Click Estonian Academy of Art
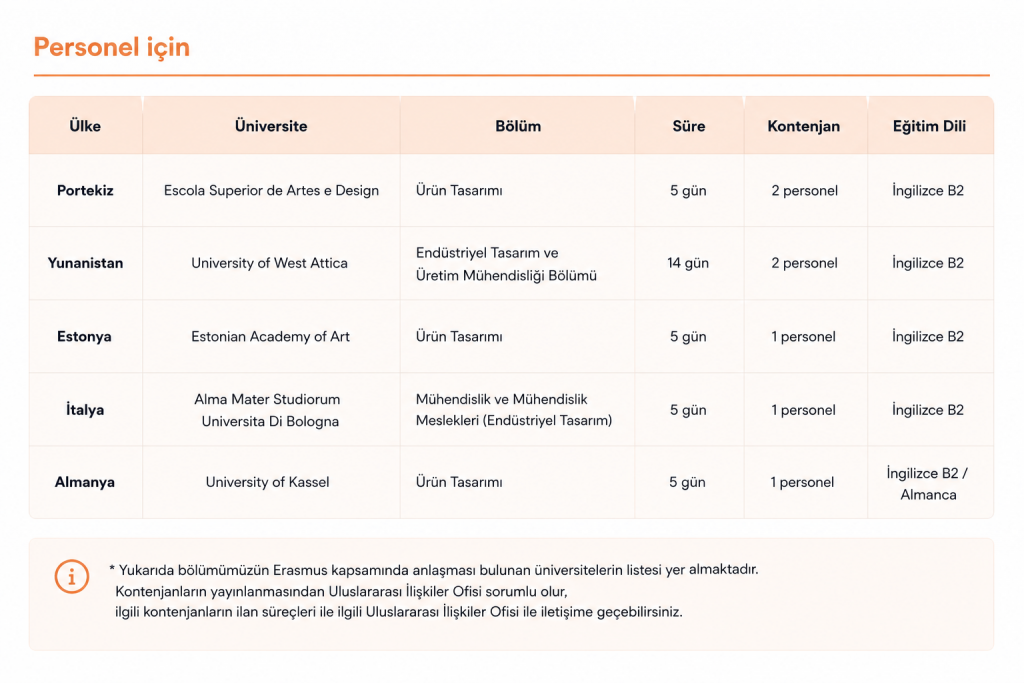 (x=270, y=336)
